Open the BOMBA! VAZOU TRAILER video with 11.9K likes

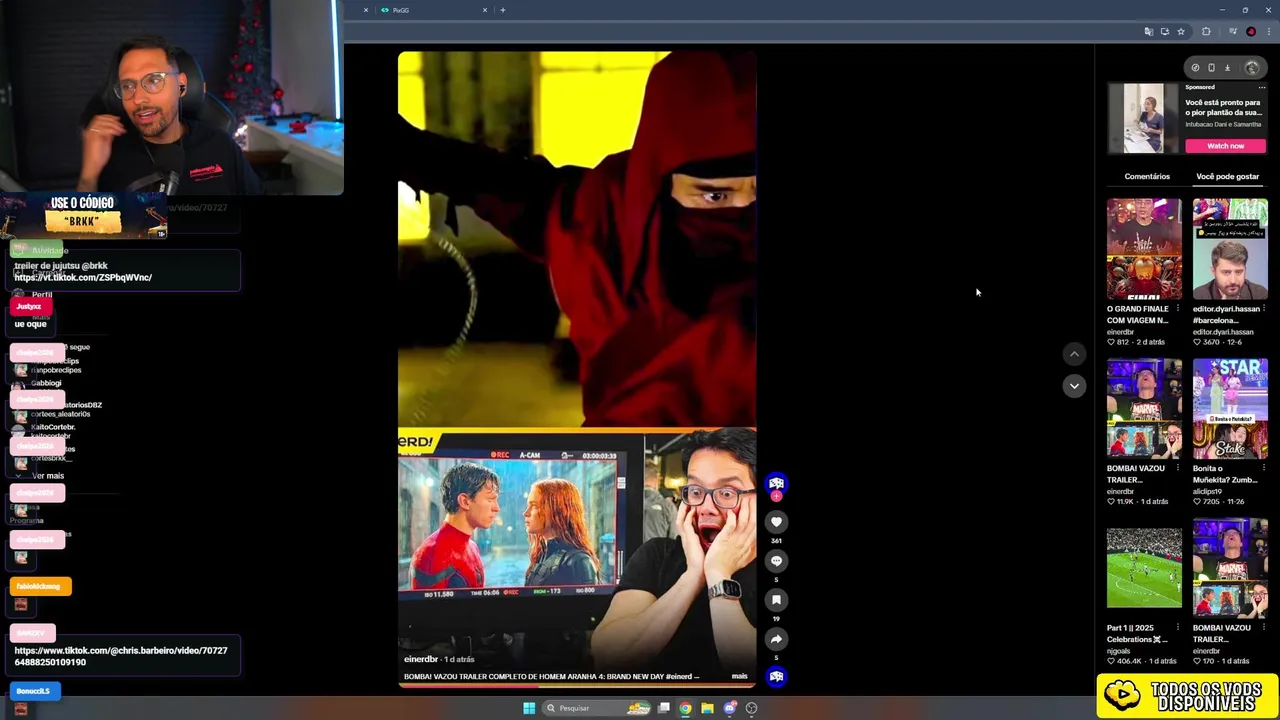click(1144, 409)
